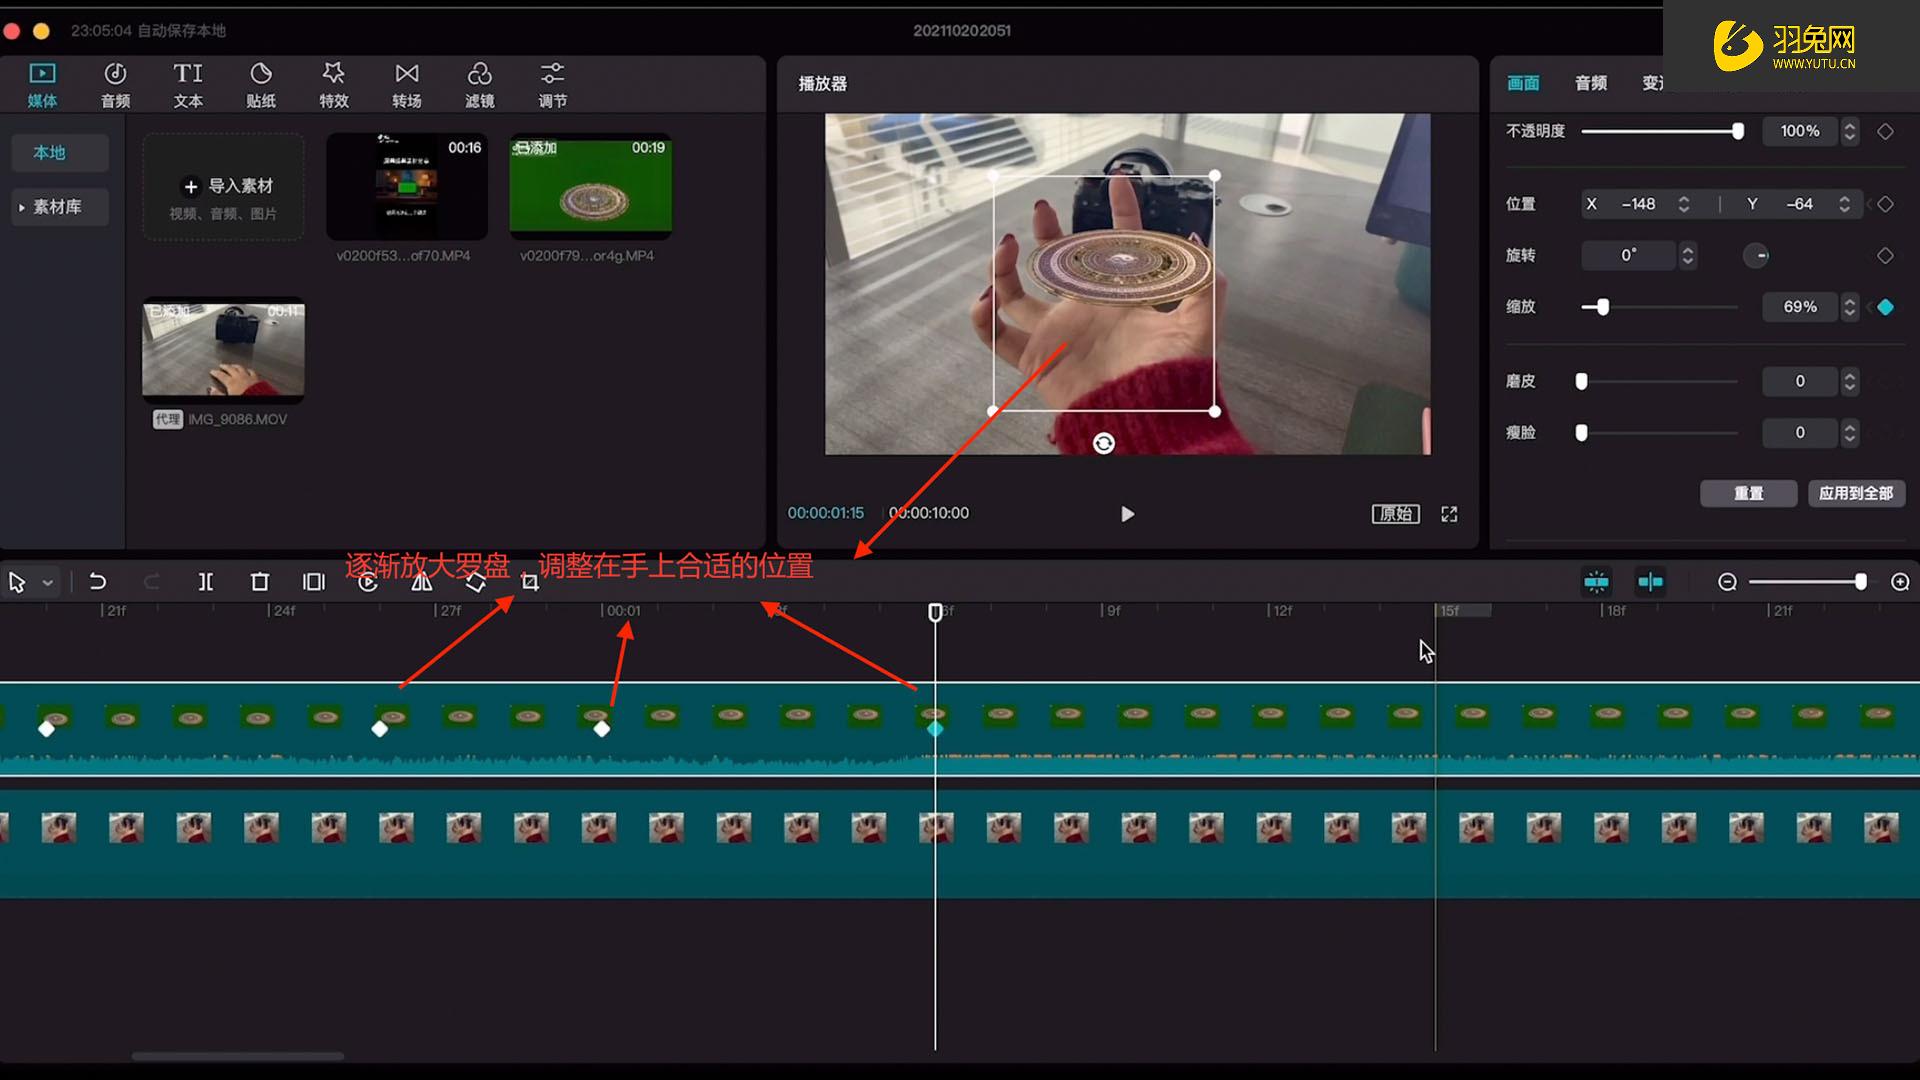Screen dimensions: 1920x1080
Task: Open the 音频 audio library tab in top toolbar
Action: pyautogui.click(x=115, y=85)
